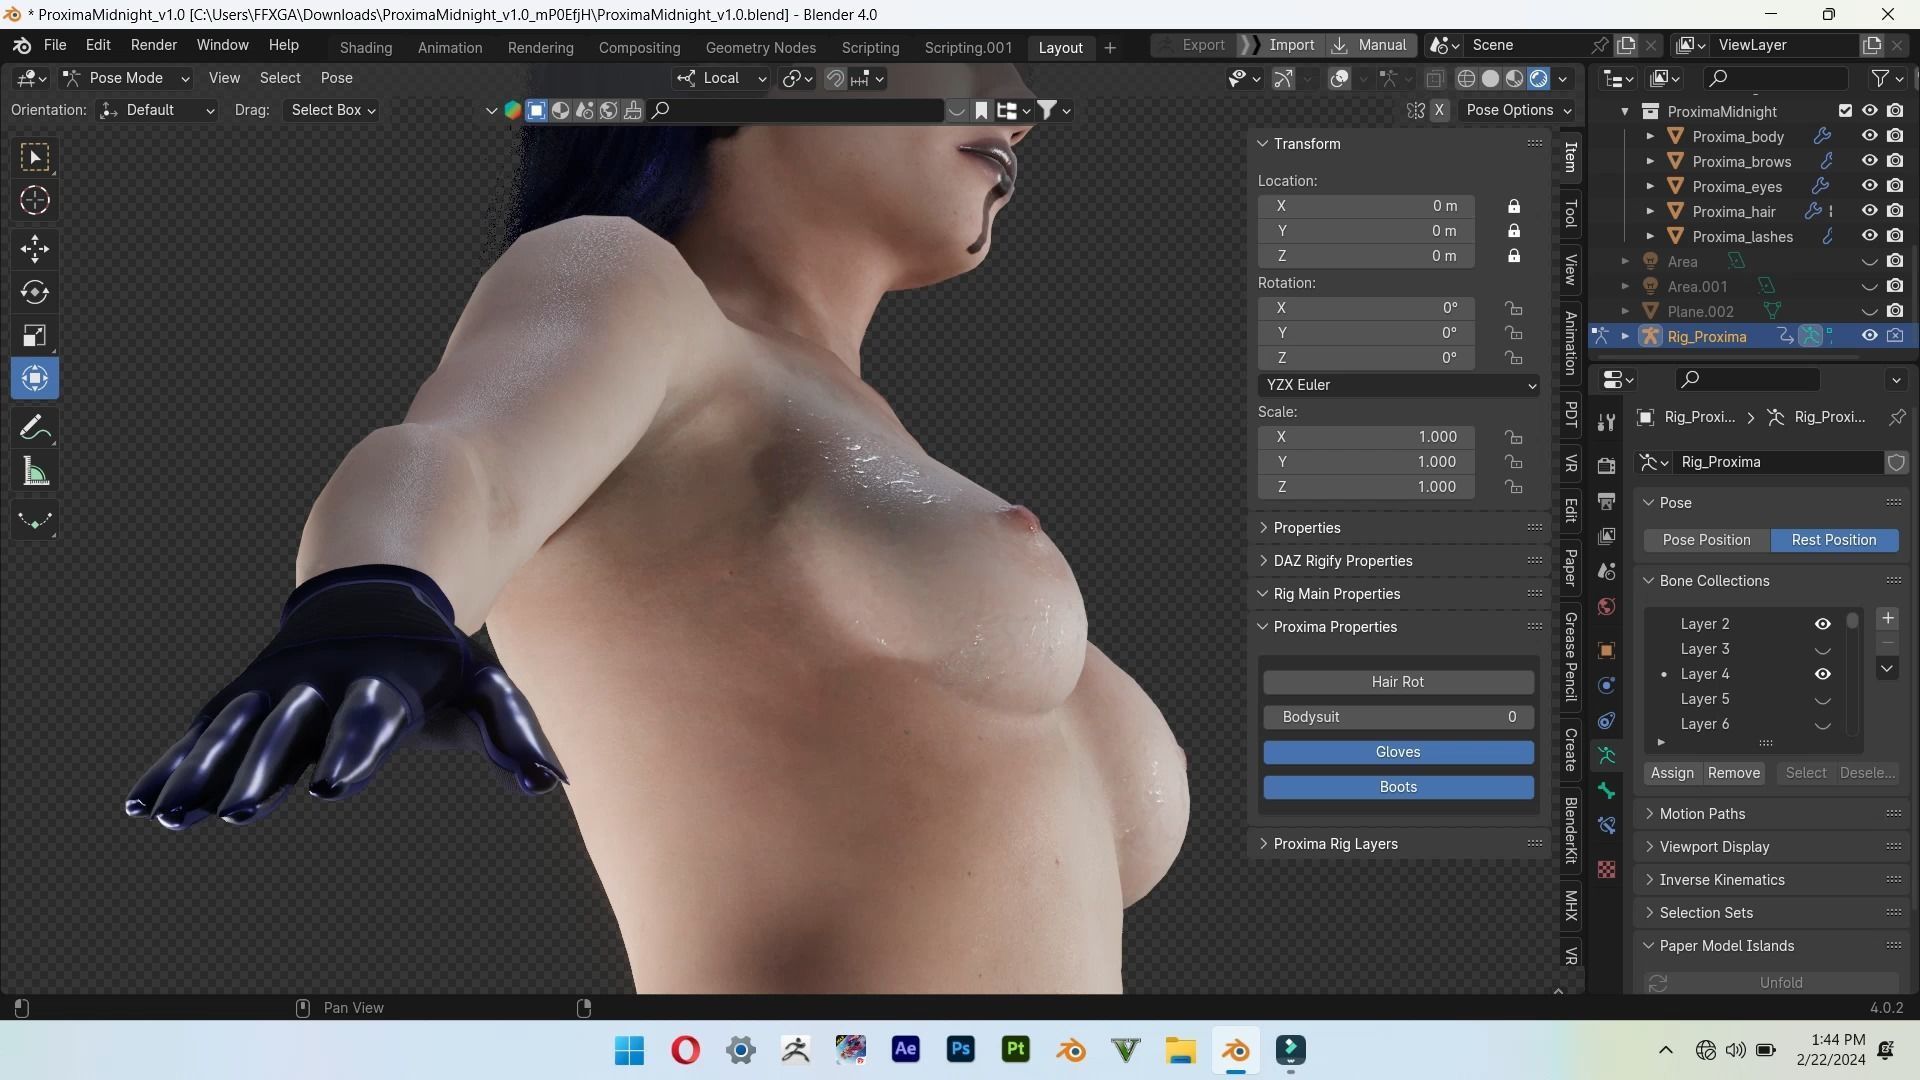Screen dimensions: 1920x1080
Task: Unlock the Location X lock
Action: click(1514, 206)
